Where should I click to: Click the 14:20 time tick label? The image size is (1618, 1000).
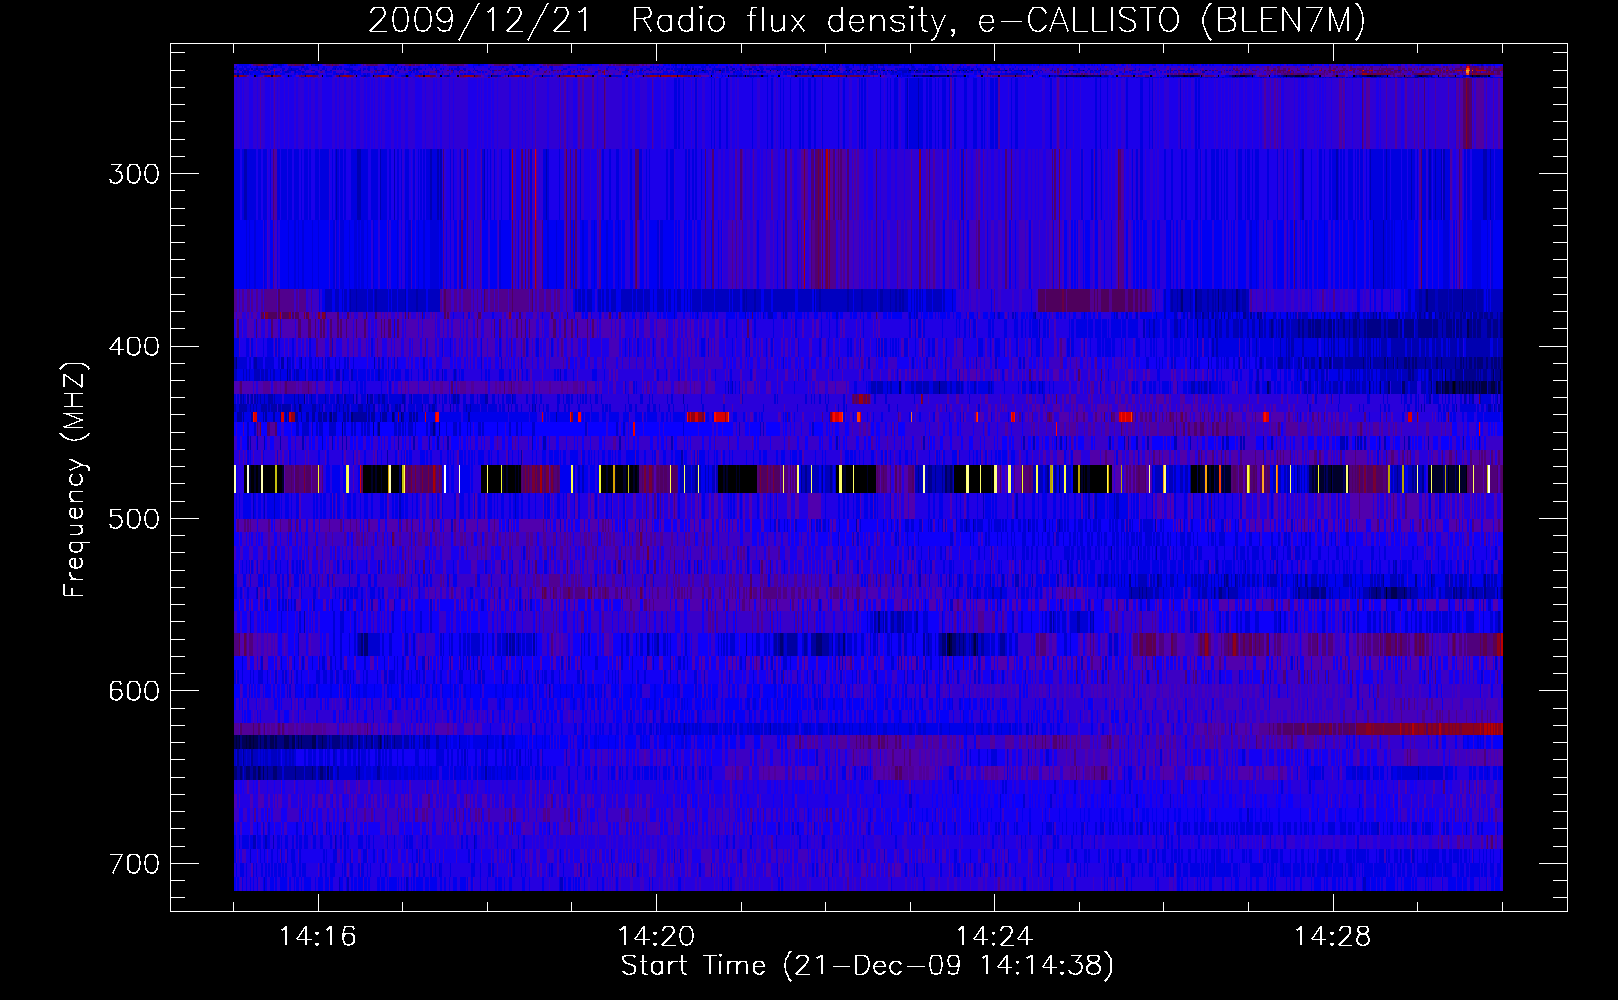coord(656,937)
